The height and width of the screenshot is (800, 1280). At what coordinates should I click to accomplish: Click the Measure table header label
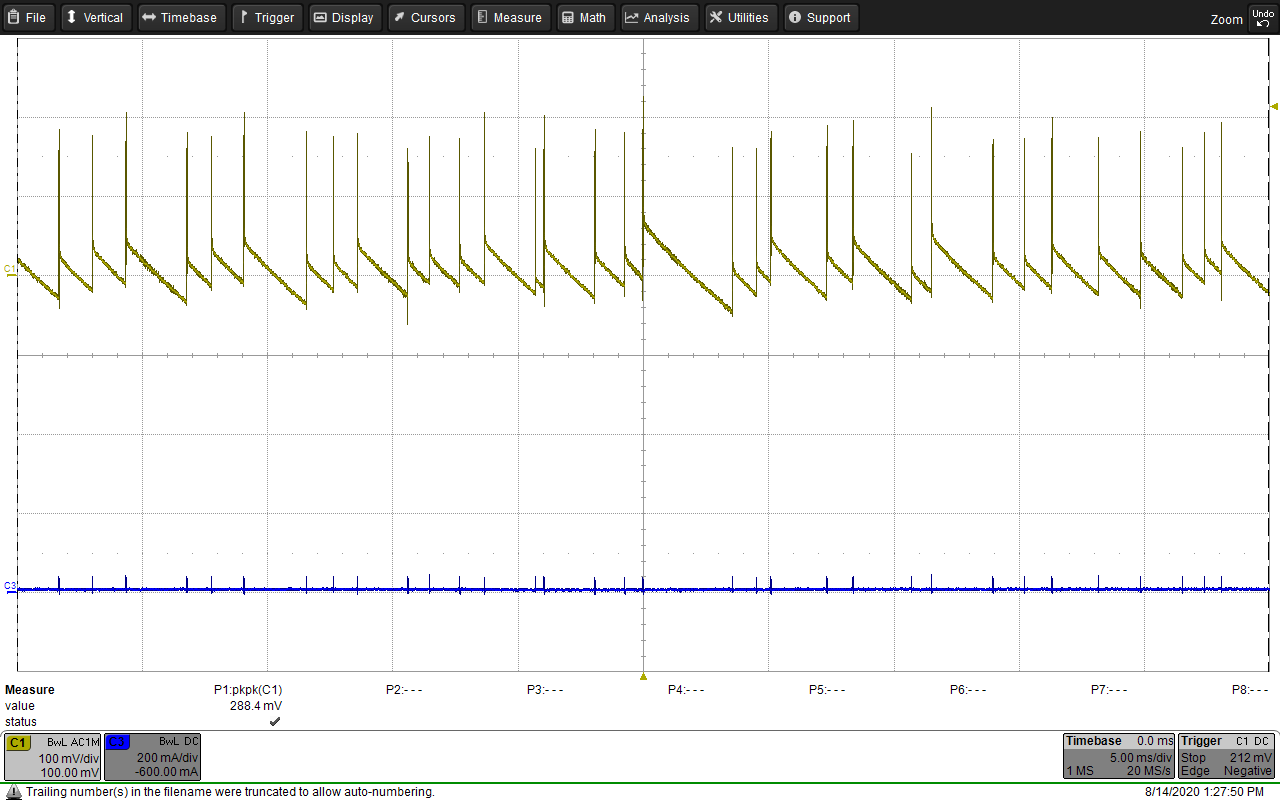[30, 690]
